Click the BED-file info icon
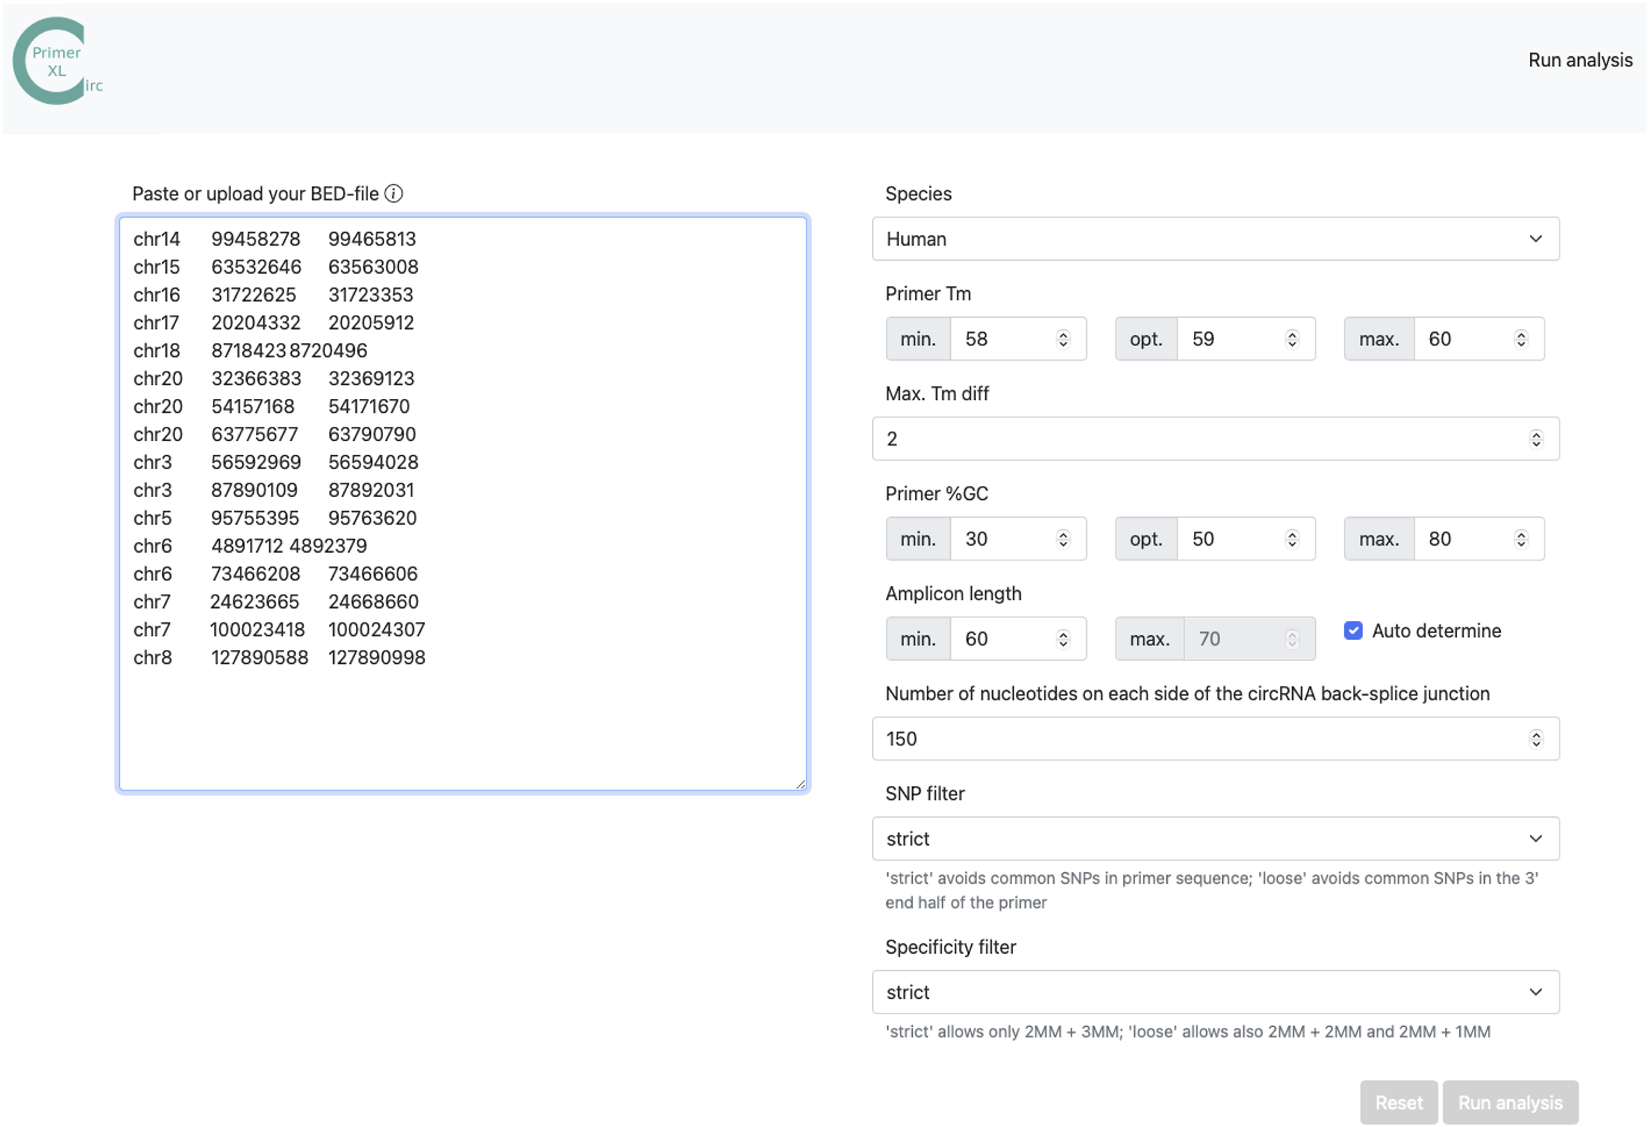Image resolution: width=1649 pixels, height=1127 pixels. coord(394,194)
